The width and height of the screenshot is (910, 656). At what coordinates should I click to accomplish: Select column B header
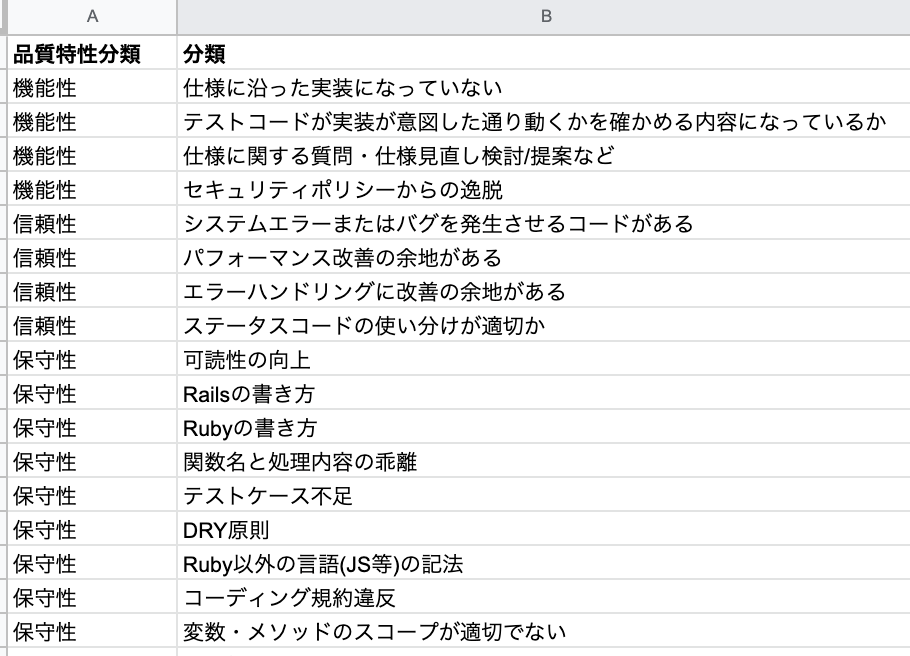tap(544, 17)
